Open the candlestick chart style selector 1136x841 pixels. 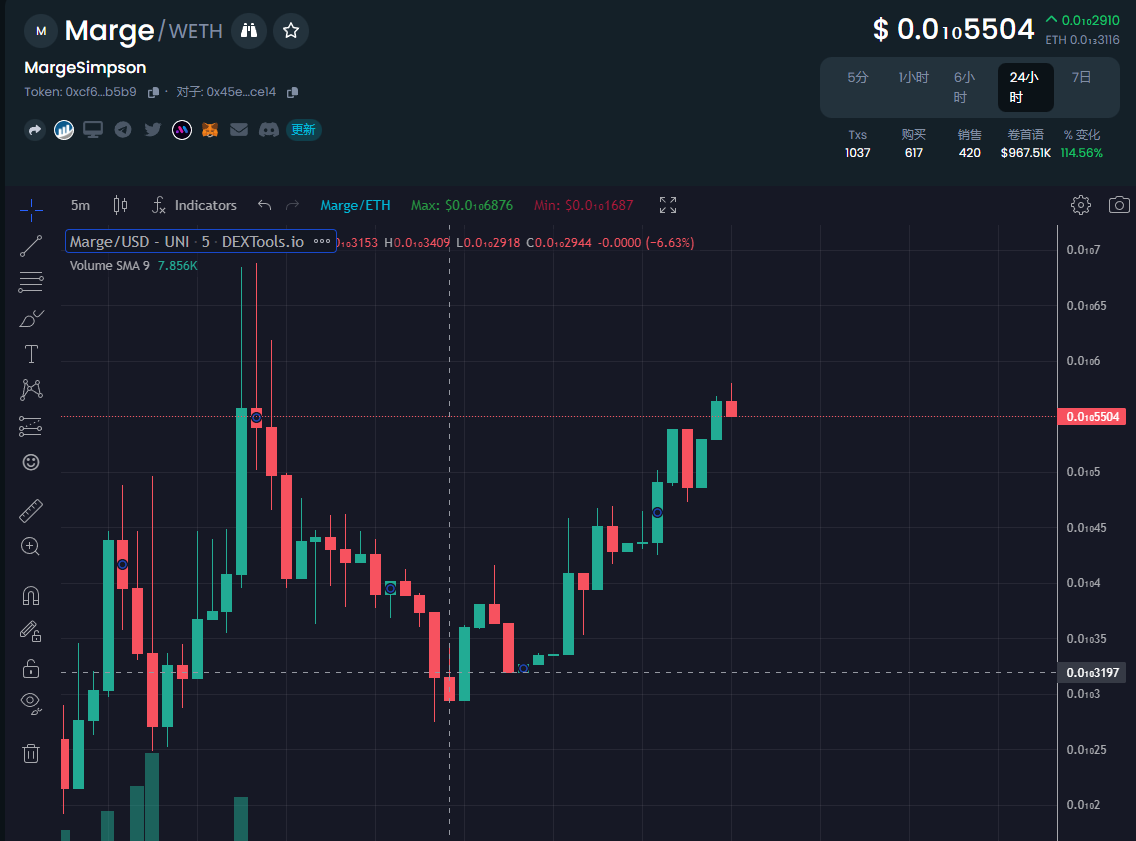coord(120,206)
